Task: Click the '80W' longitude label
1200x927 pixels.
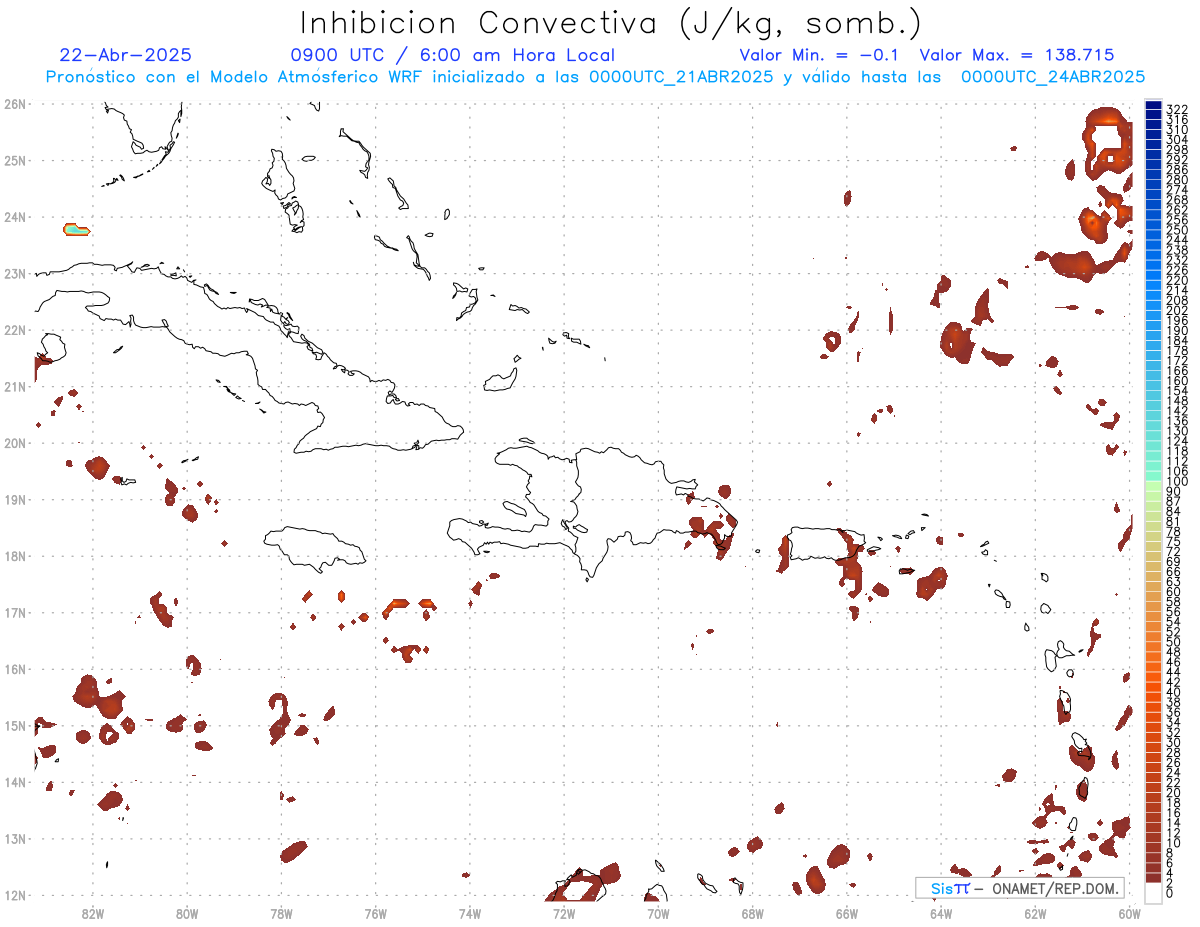Action: pyautogui.click(x=187, y=912)
